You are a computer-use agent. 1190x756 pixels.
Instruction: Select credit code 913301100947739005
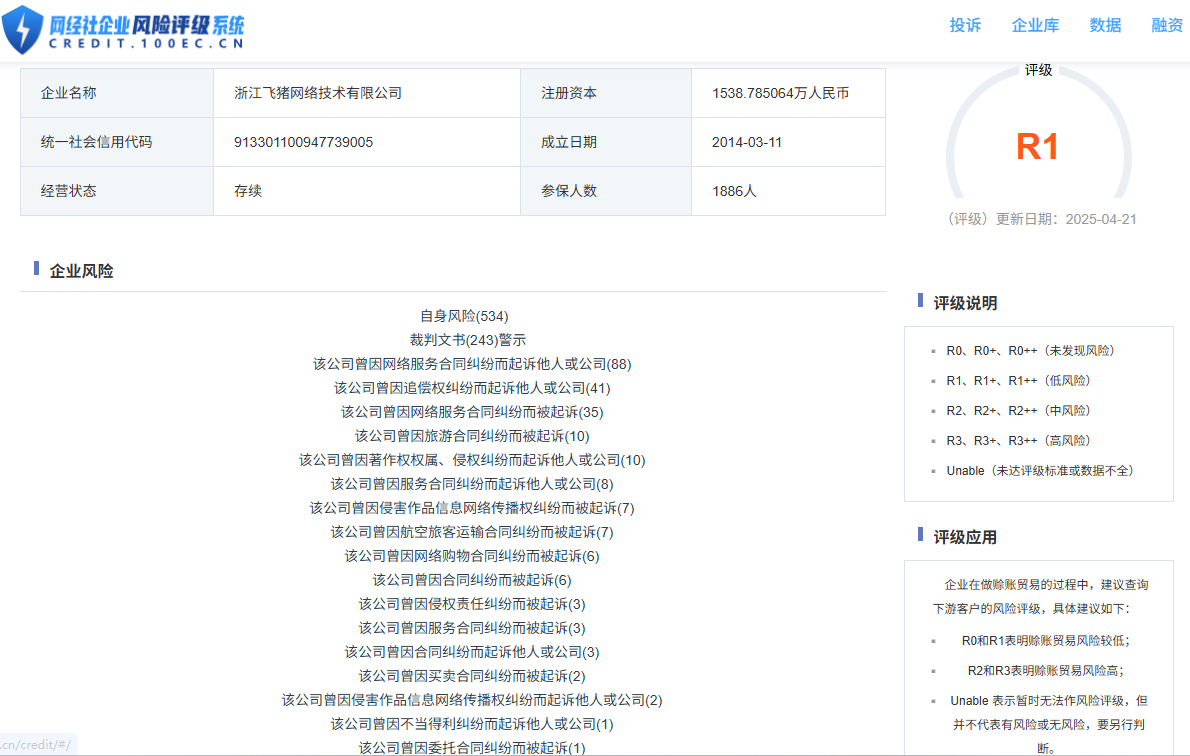tap(304, 142)
